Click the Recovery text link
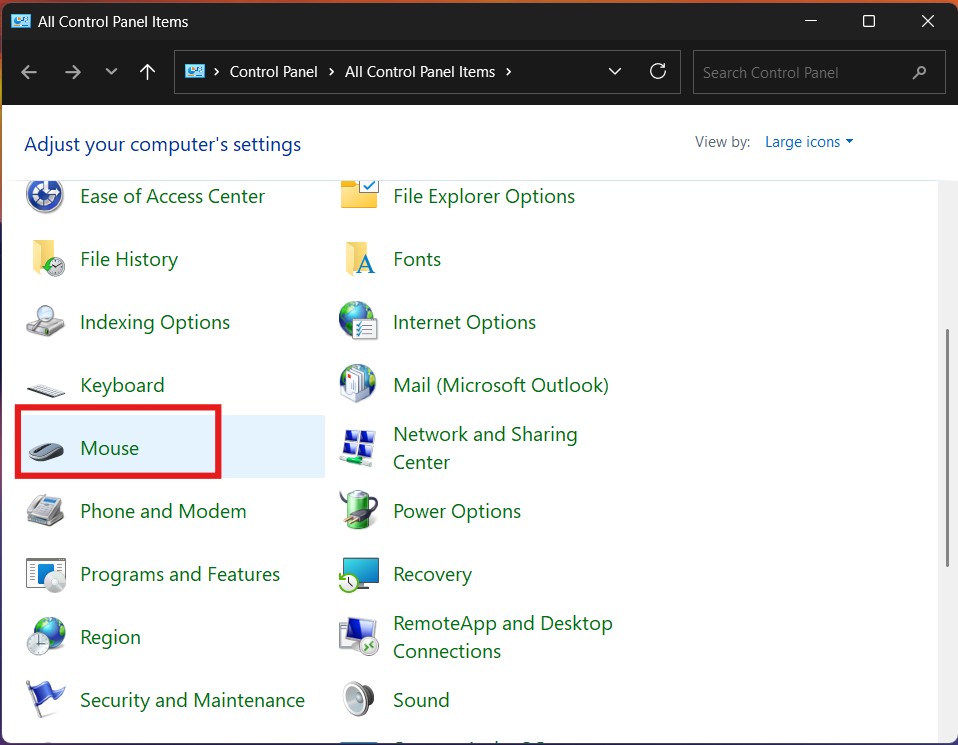This screenshot has width=958, height=745. pyautogui.click(x=433, y=574)
